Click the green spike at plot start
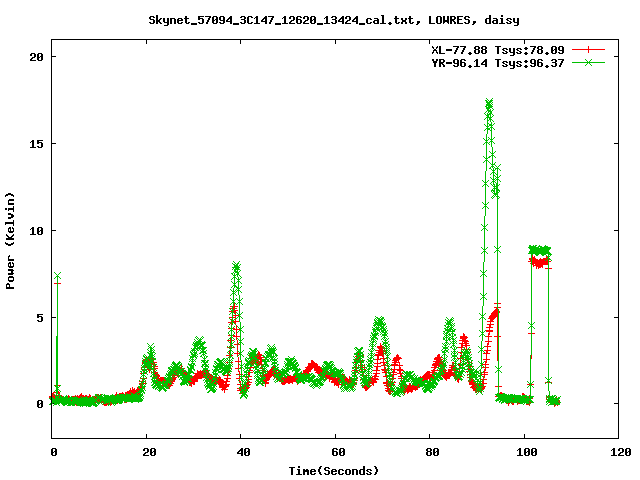The width and height of the screenshot is (640, 480). [57, 276]
